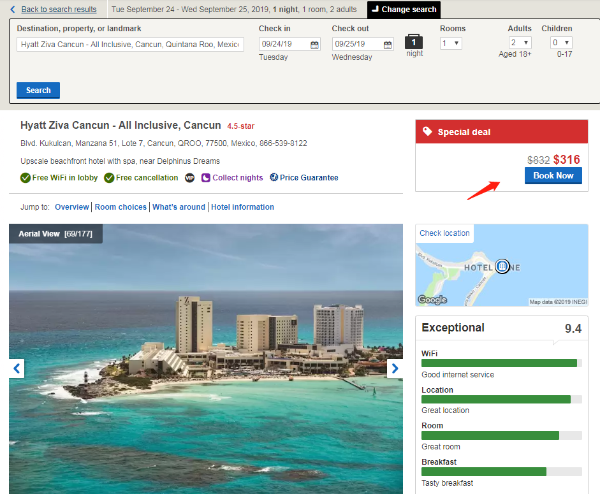This screenshot has width=600, height=494.
Task: Open the Check out calendar icon
Action: (x=388, y=45)
